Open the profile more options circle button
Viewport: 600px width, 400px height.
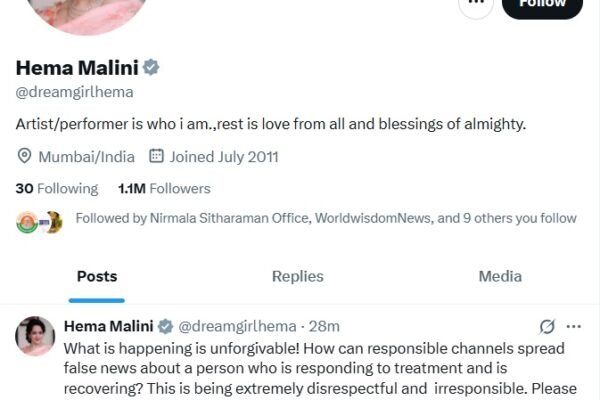[x=475, y=4]
